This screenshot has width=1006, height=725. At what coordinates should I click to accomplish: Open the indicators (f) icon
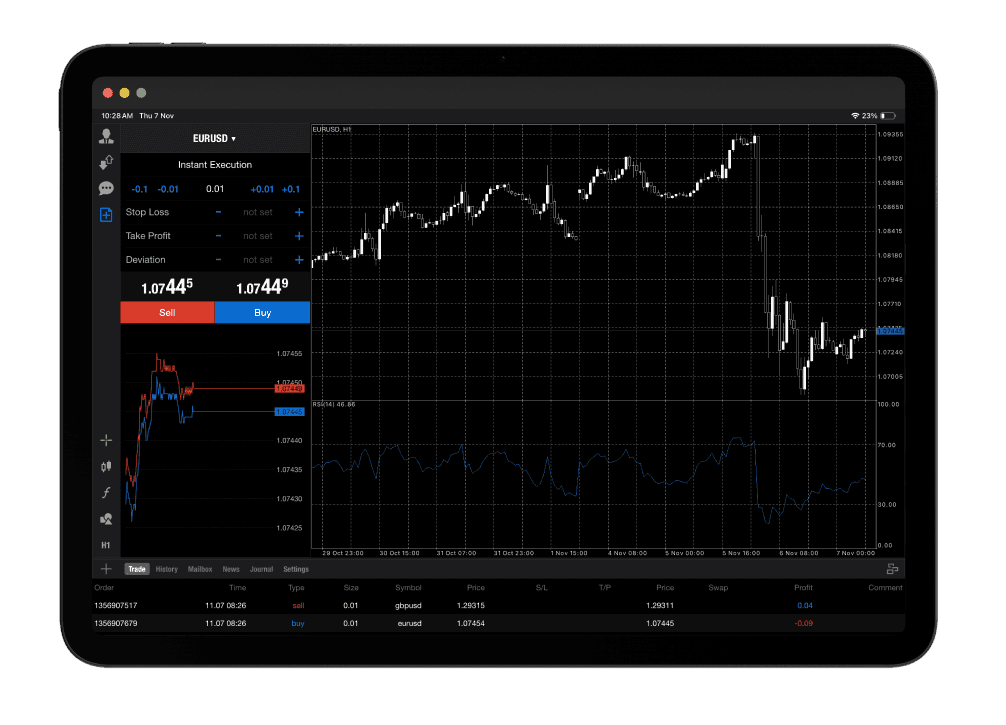(x=106, y=492)
